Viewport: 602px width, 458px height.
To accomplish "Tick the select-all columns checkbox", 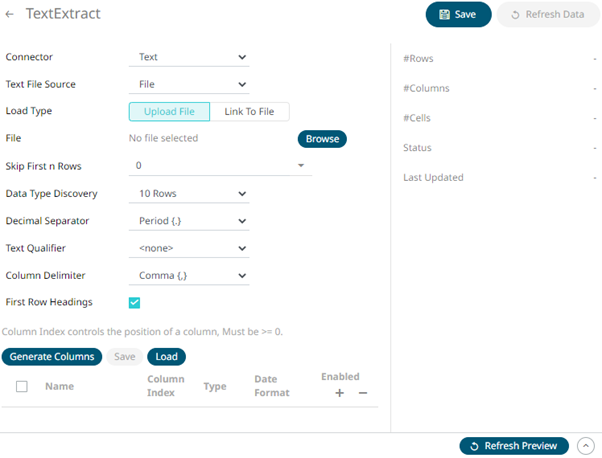I will (x=22, y=386).
